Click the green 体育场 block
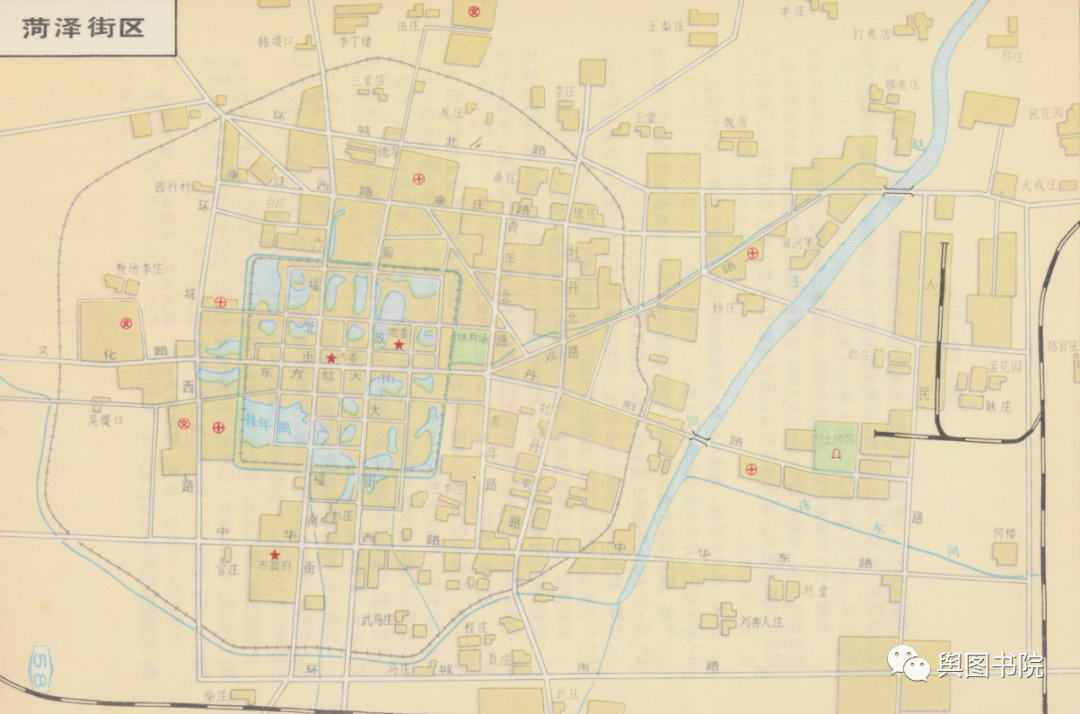 [470, 348]
